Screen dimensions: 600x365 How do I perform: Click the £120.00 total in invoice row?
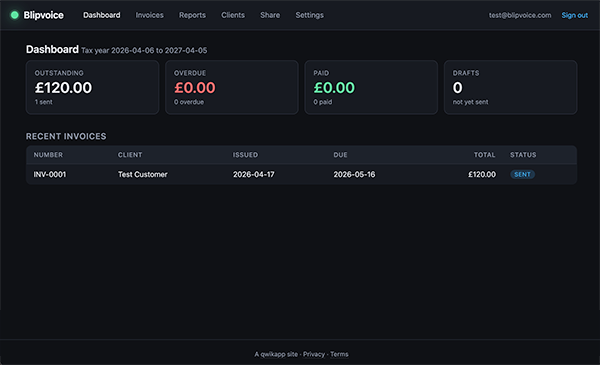tap(482, 174)
